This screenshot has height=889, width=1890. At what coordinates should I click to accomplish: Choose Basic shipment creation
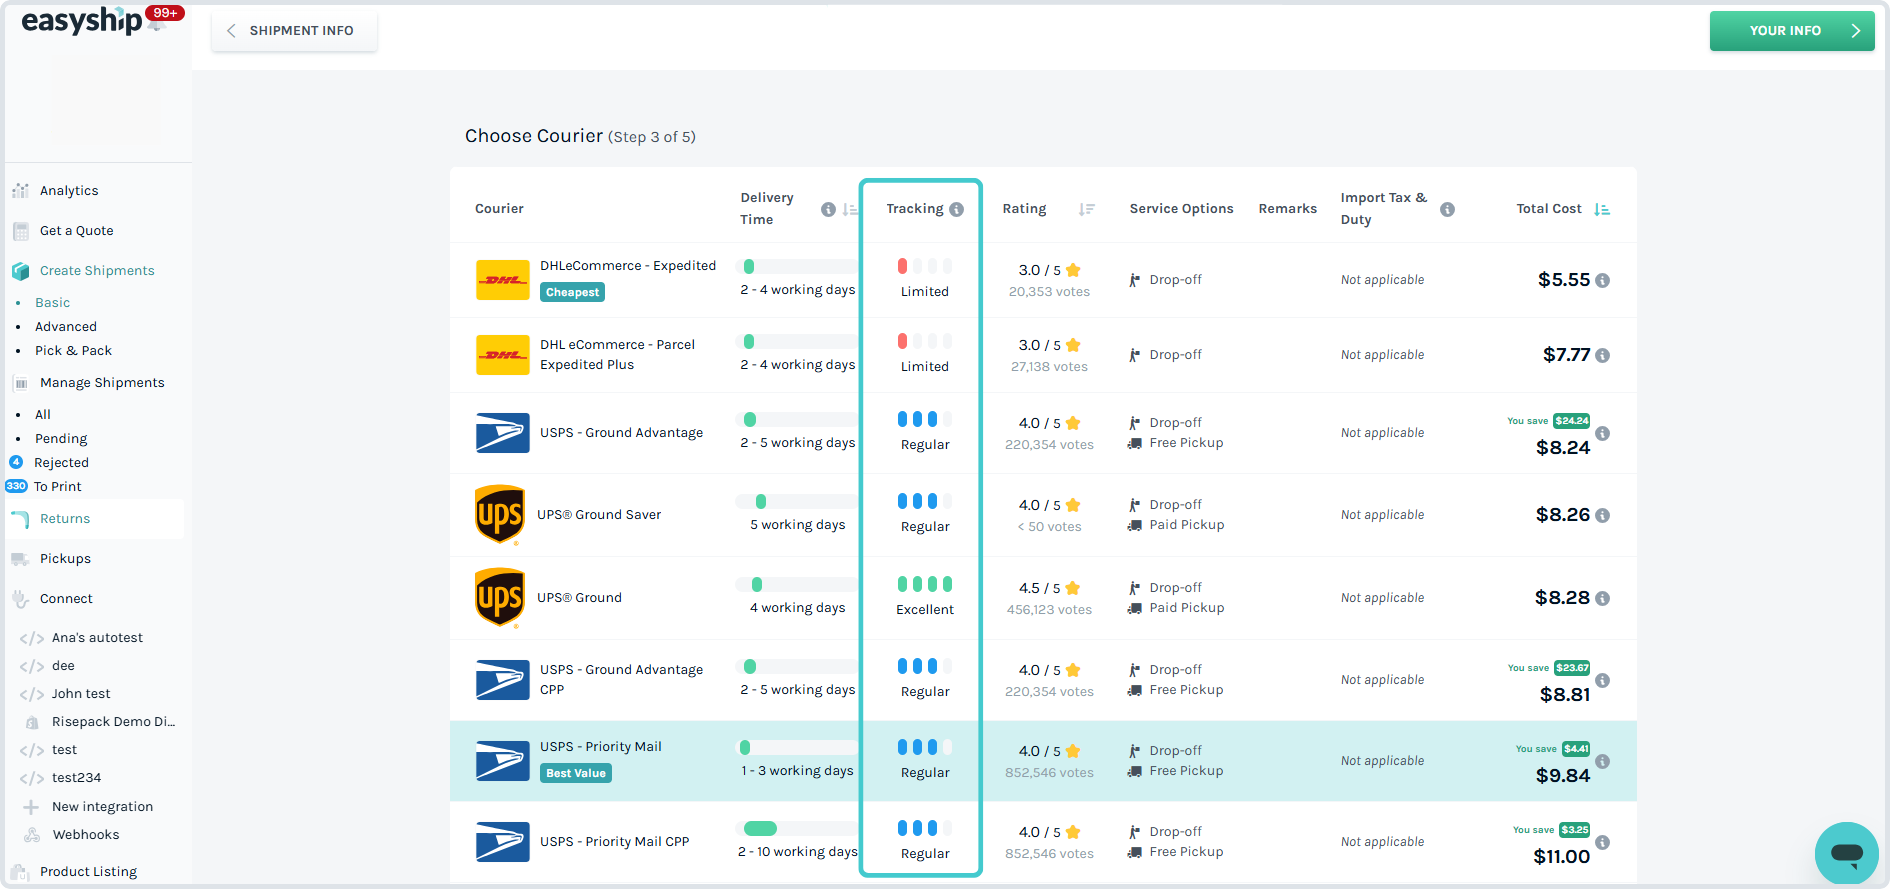tap(53, 303)
